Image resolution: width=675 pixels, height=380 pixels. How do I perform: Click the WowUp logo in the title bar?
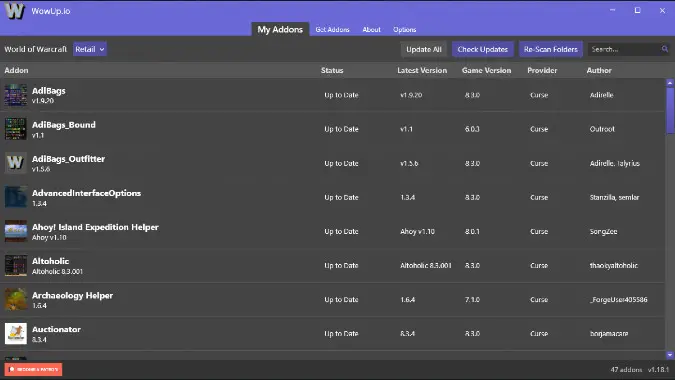tap(14, 11)
